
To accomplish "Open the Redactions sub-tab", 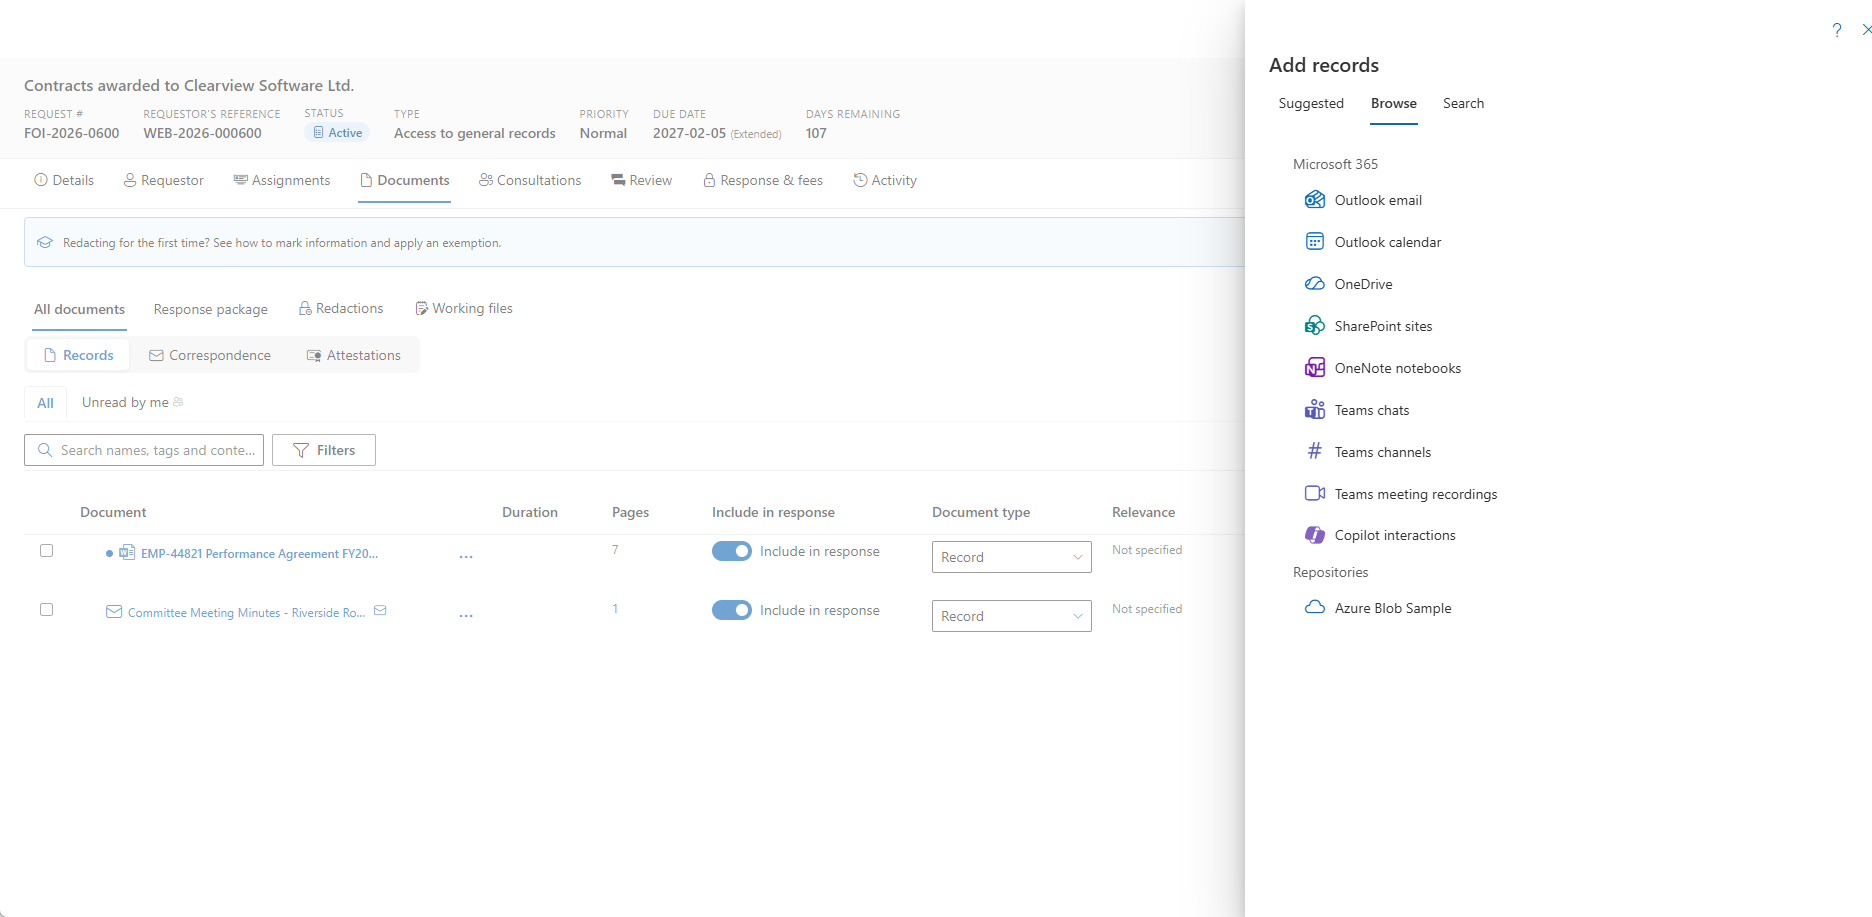I will click(x=341, y=308).
